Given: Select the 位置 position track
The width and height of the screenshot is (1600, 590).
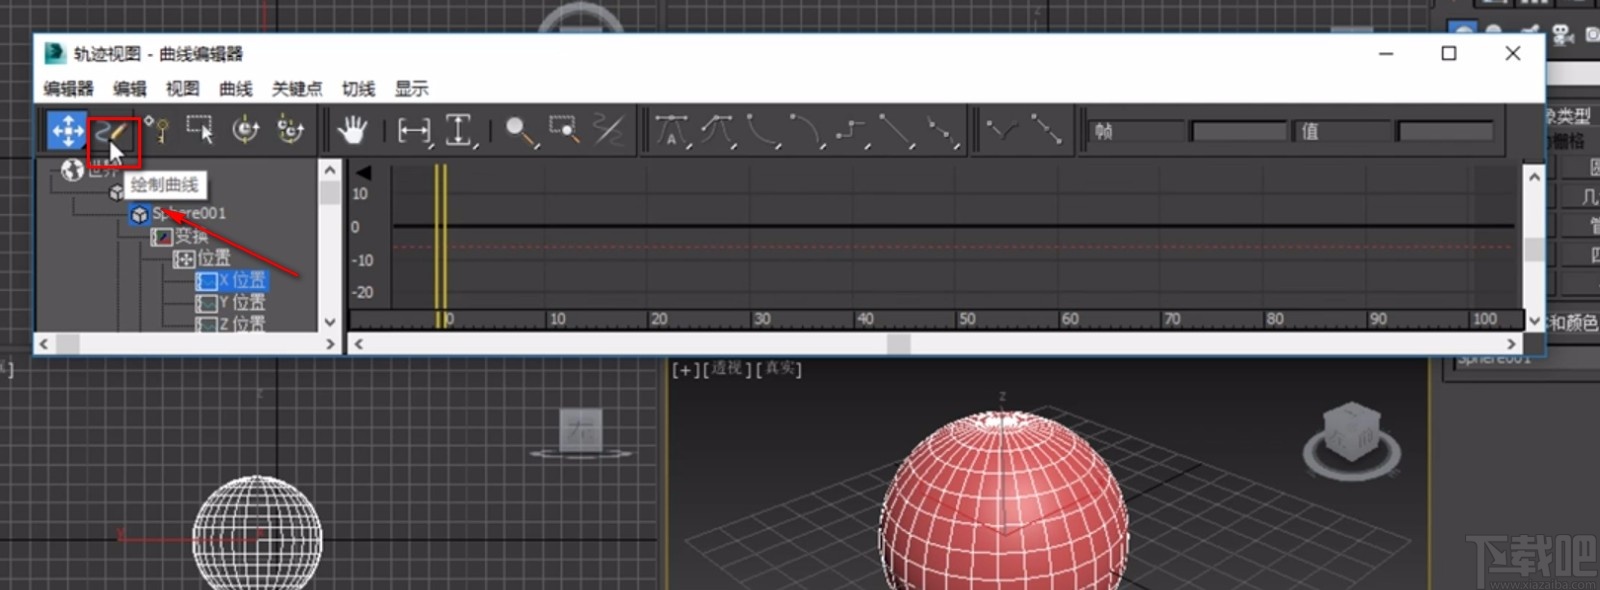Looking at the screenshot, I should pyautogui.click(x=213, y=258).
